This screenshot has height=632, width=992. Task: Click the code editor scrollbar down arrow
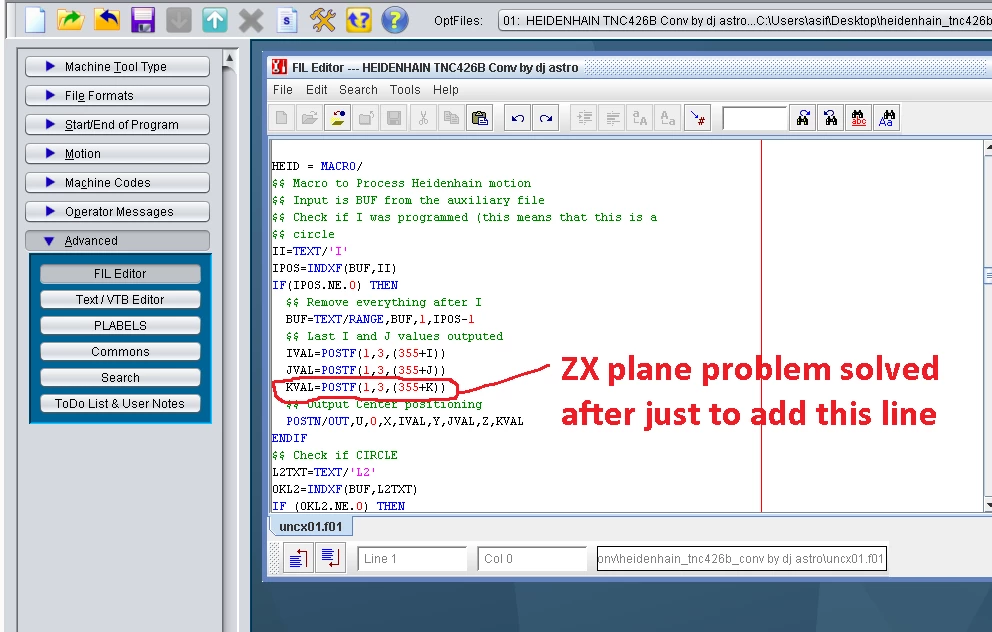988,505
